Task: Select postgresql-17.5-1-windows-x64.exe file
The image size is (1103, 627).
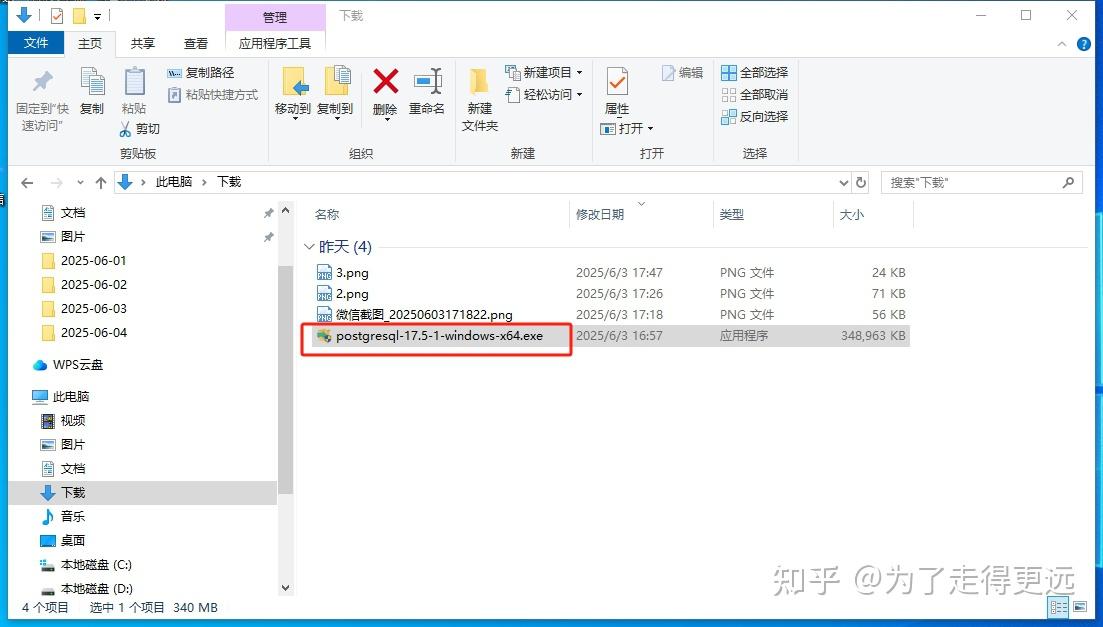Action: coord(439,336)
